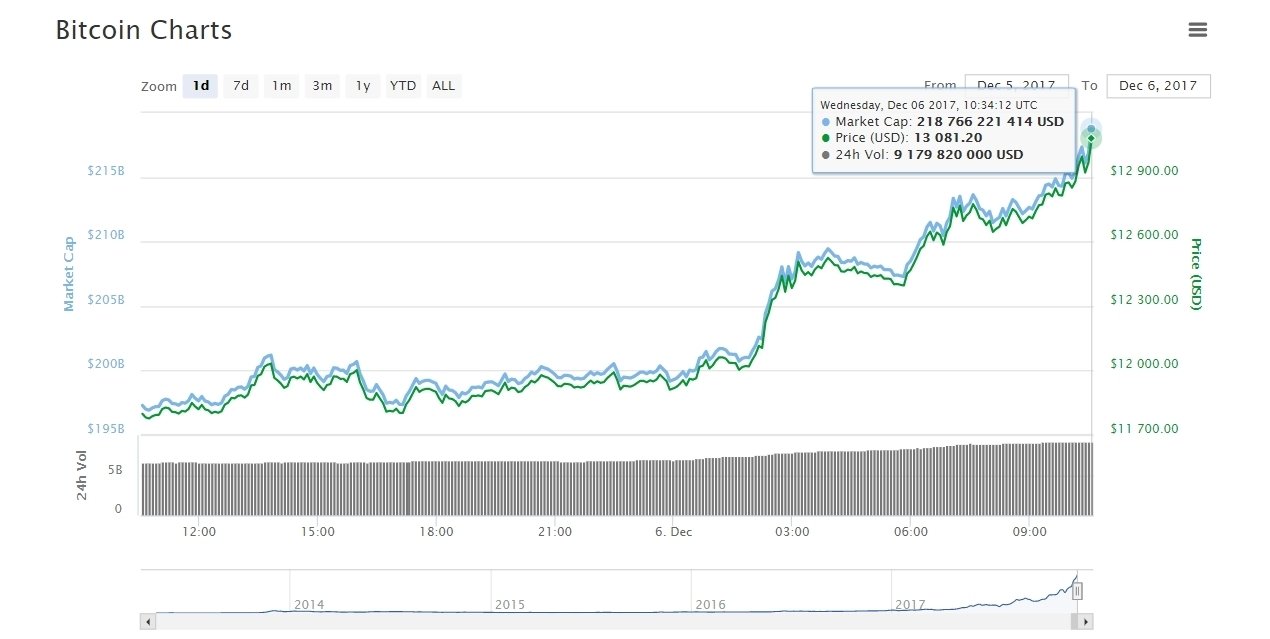
Task: Edit the To date field showing Dec 6, 2017
Action: coord(1158,86)
